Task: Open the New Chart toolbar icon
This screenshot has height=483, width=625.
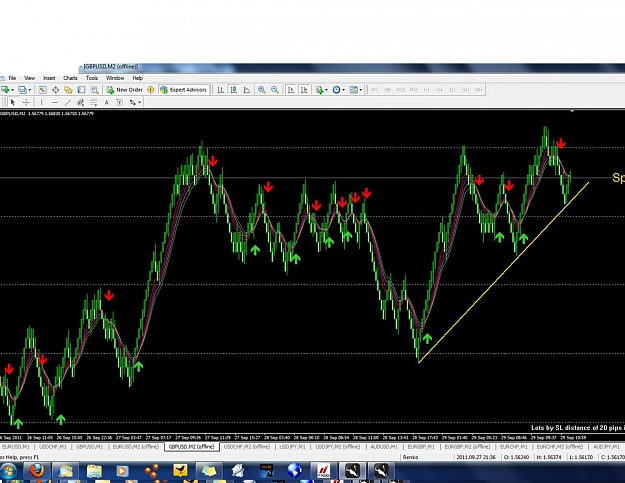Action: [5, 90]
